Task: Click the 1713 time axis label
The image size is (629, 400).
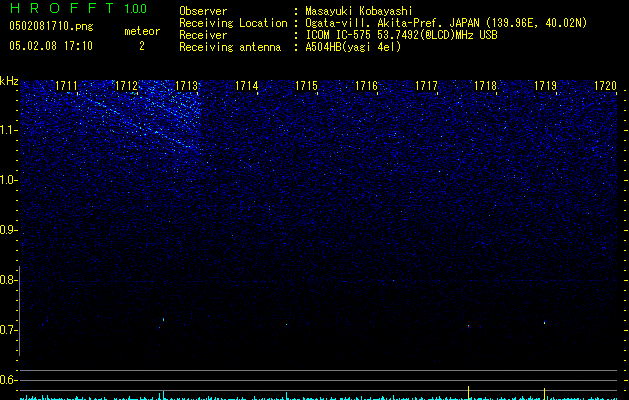Action: click(x=187, y=86)
